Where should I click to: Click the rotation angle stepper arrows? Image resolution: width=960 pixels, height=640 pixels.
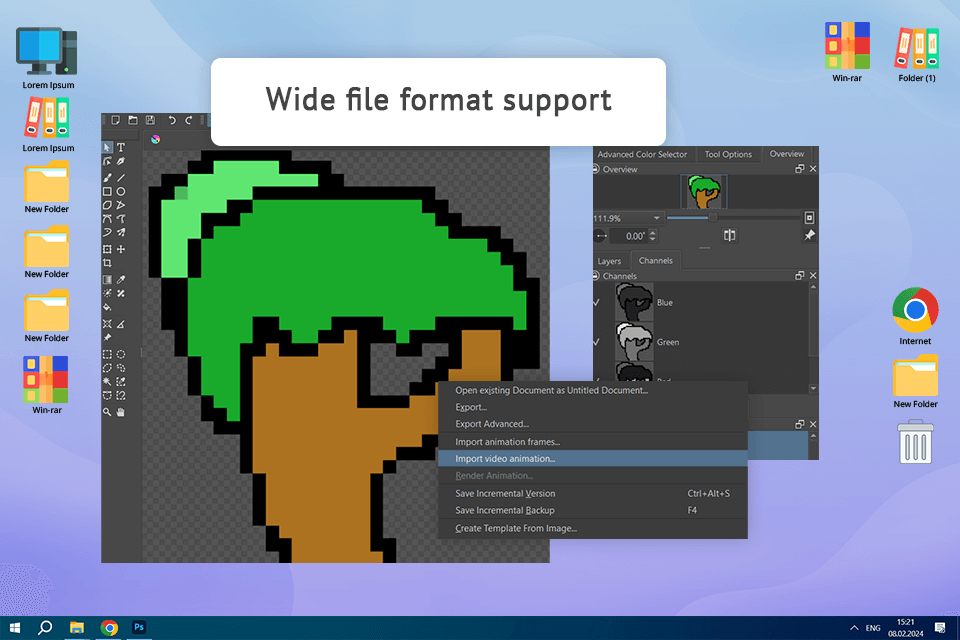653,236
